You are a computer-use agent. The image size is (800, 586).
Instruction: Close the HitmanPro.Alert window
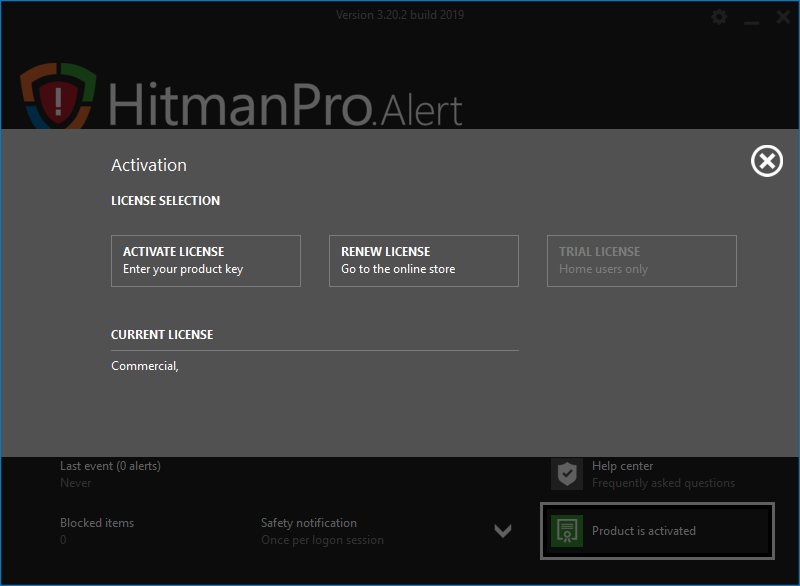click(783, 17)
